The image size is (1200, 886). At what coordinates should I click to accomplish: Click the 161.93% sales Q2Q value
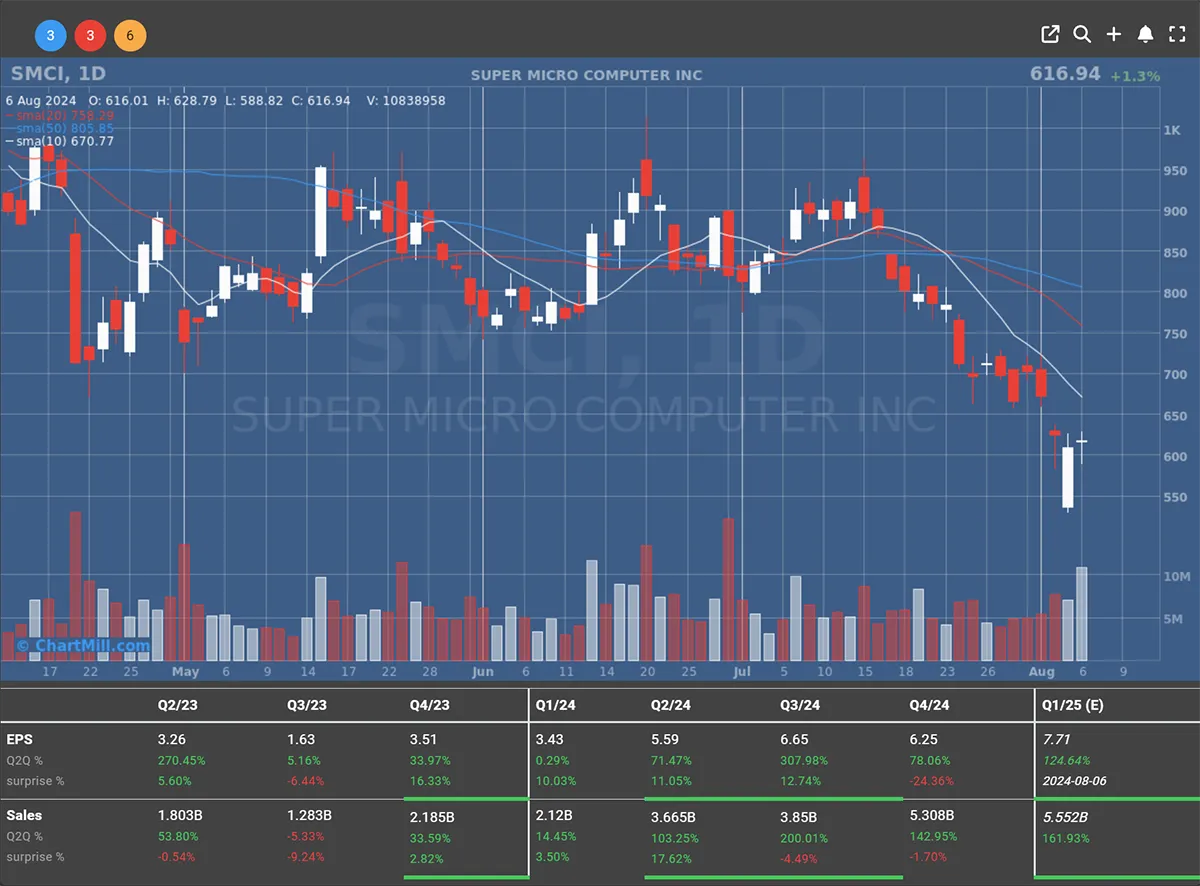pos(1067,838)
